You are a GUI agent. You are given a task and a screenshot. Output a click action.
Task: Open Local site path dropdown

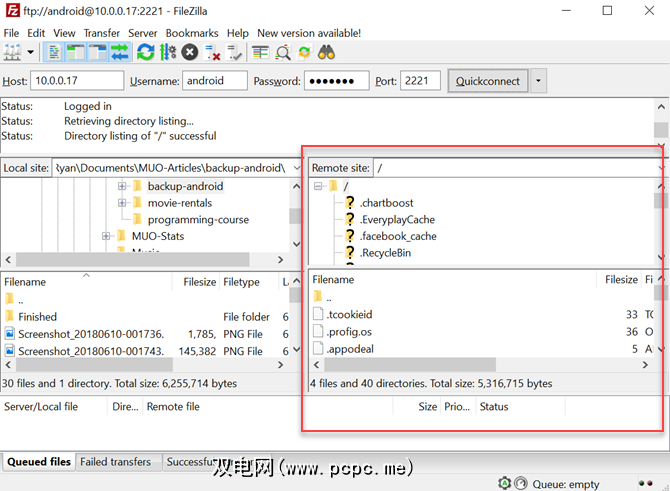(x=297, y=168)
